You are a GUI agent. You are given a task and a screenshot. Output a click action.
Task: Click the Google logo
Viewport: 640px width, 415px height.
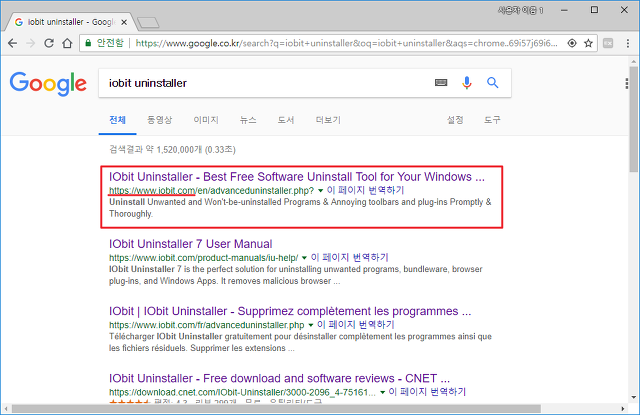pos(48,84)
